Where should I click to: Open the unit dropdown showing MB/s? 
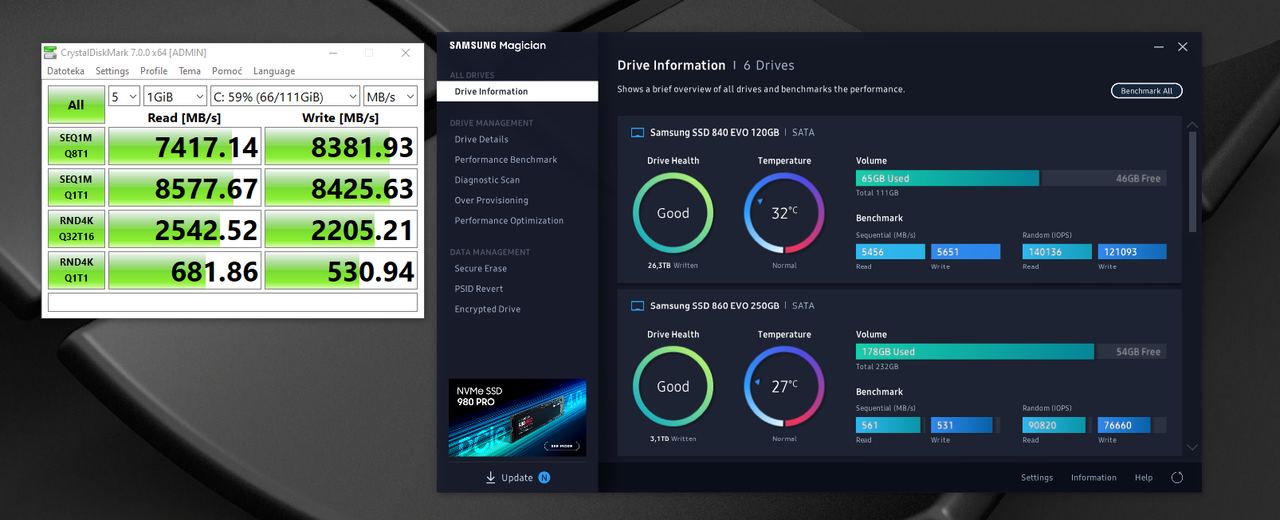point(390,97)
